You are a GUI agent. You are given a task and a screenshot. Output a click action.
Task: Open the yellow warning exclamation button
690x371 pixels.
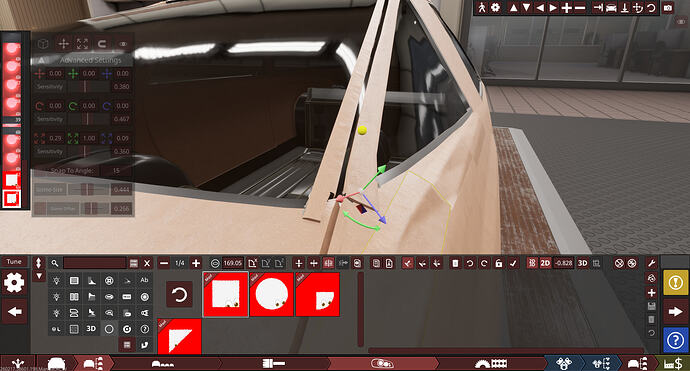(x=675, y=283)
